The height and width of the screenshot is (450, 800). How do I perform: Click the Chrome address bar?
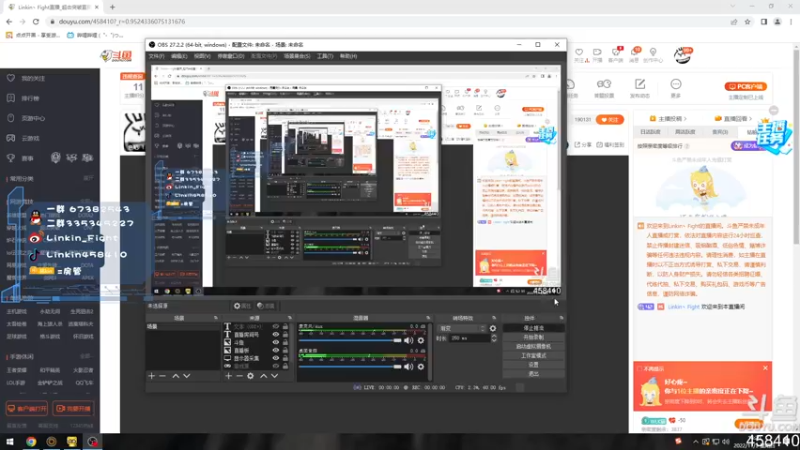(388, 21)
